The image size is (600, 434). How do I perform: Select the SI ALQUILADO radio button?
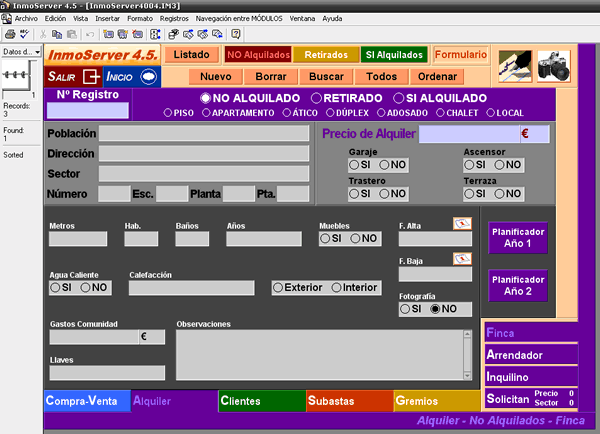399,98
